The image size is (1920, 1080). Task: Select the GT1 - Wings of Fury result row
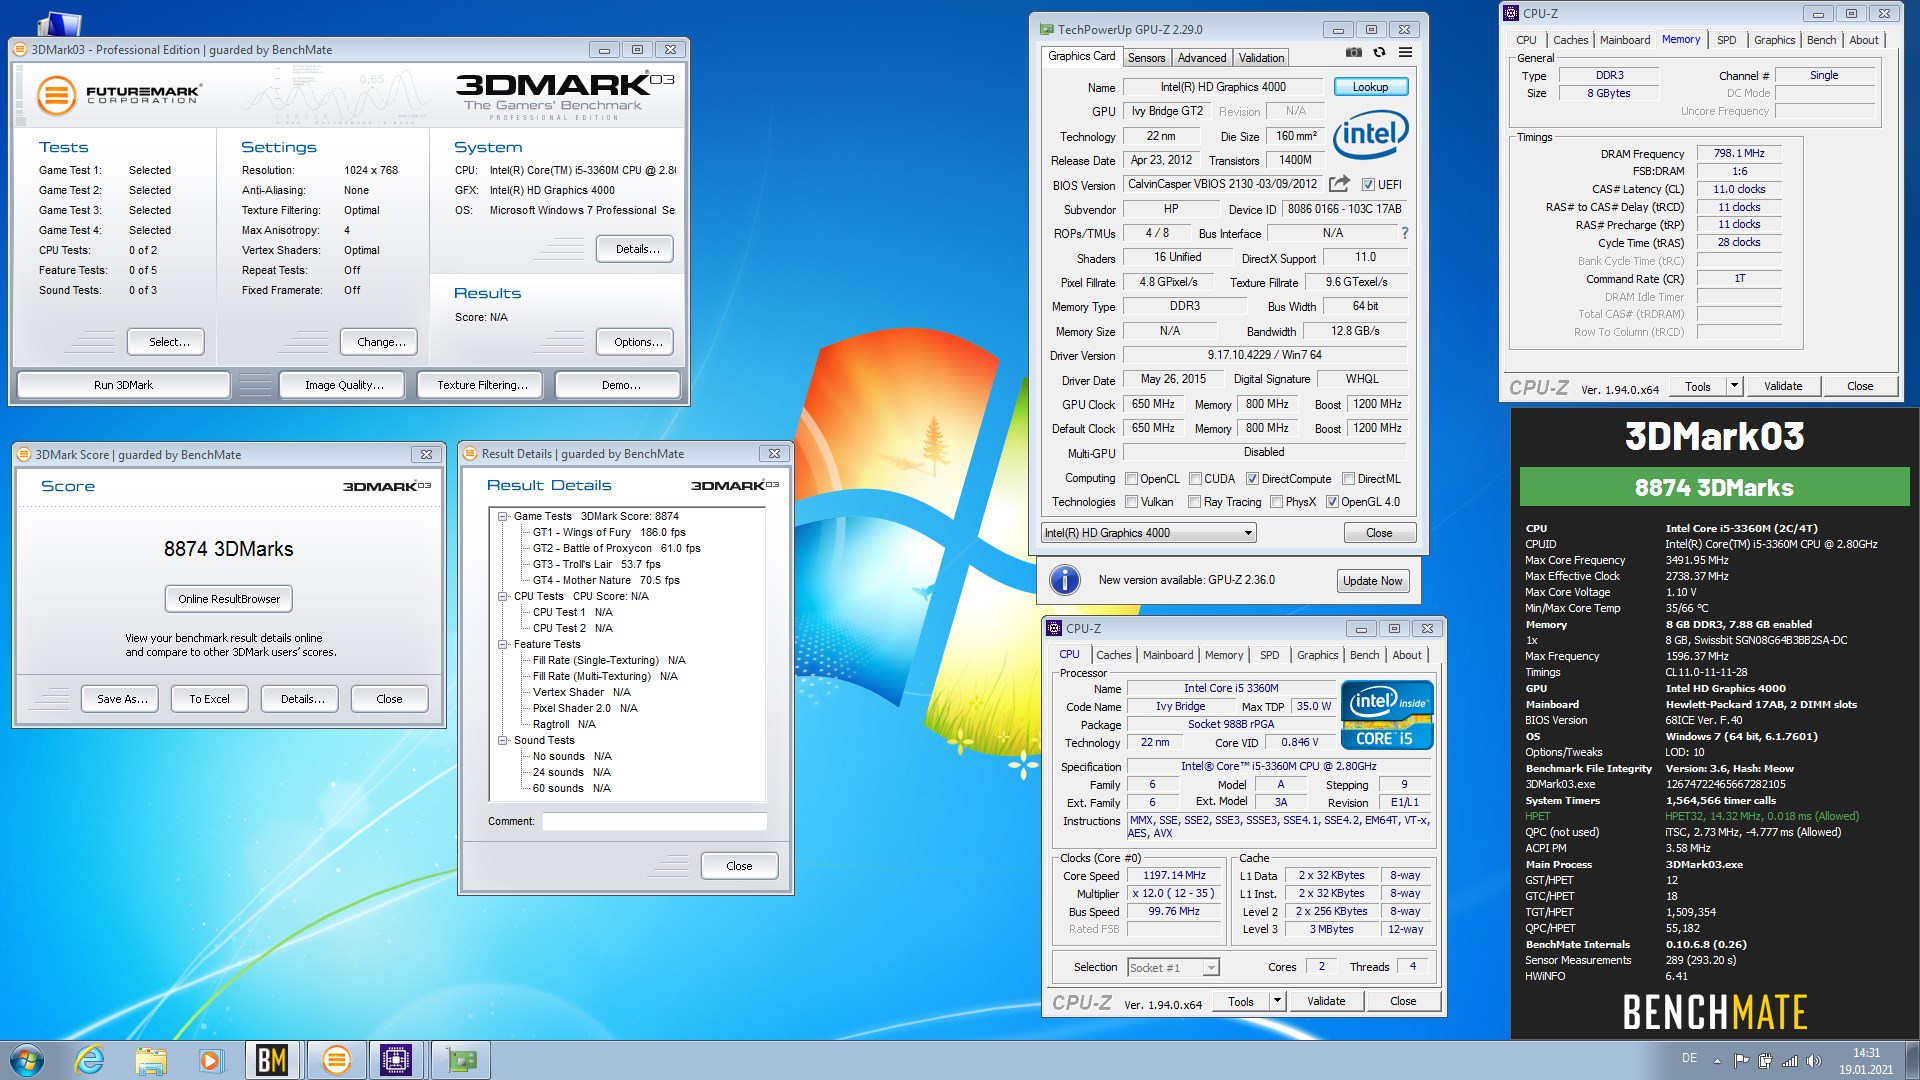(x=608, y=532)
